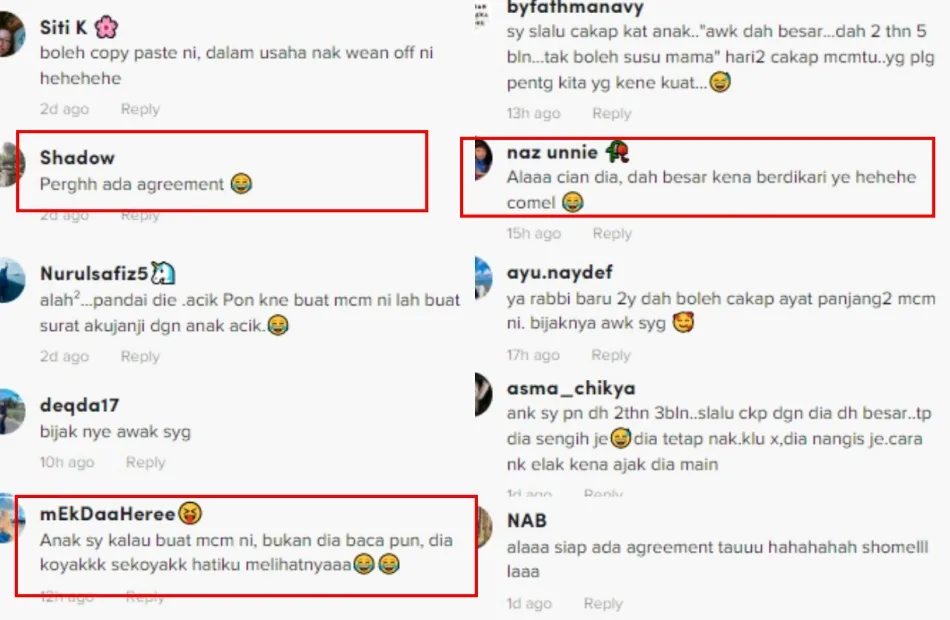Viewport: 950px width, 620px height.
Task: Open ayu.naydef's username profile
Action: (x=559, y=272)
